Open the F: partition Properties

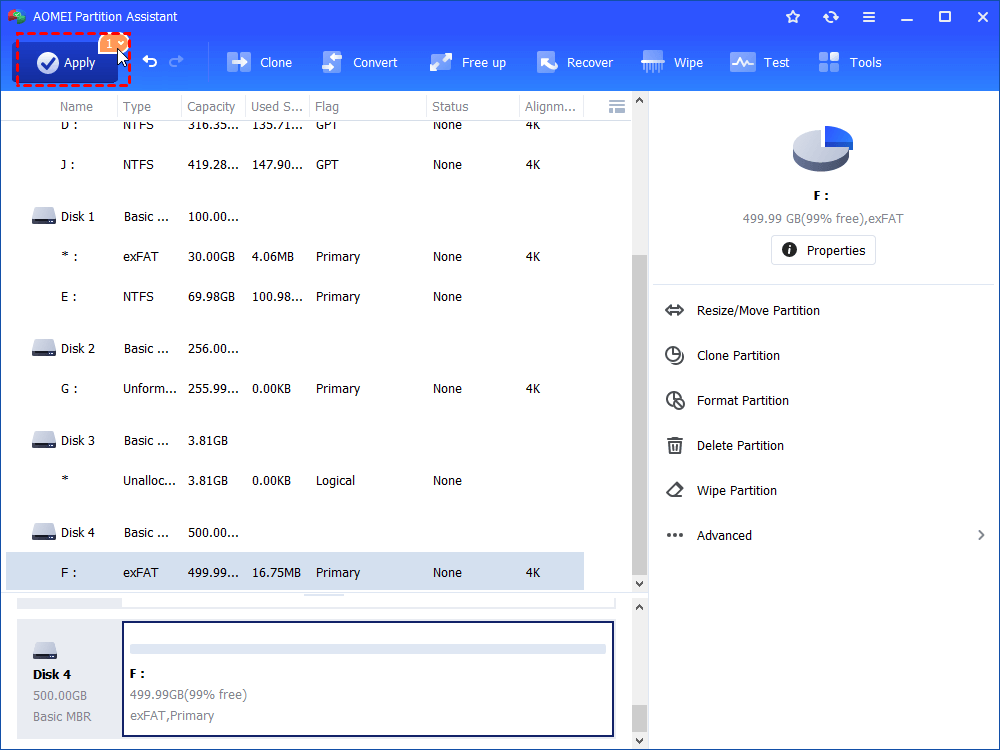(823, 250)
